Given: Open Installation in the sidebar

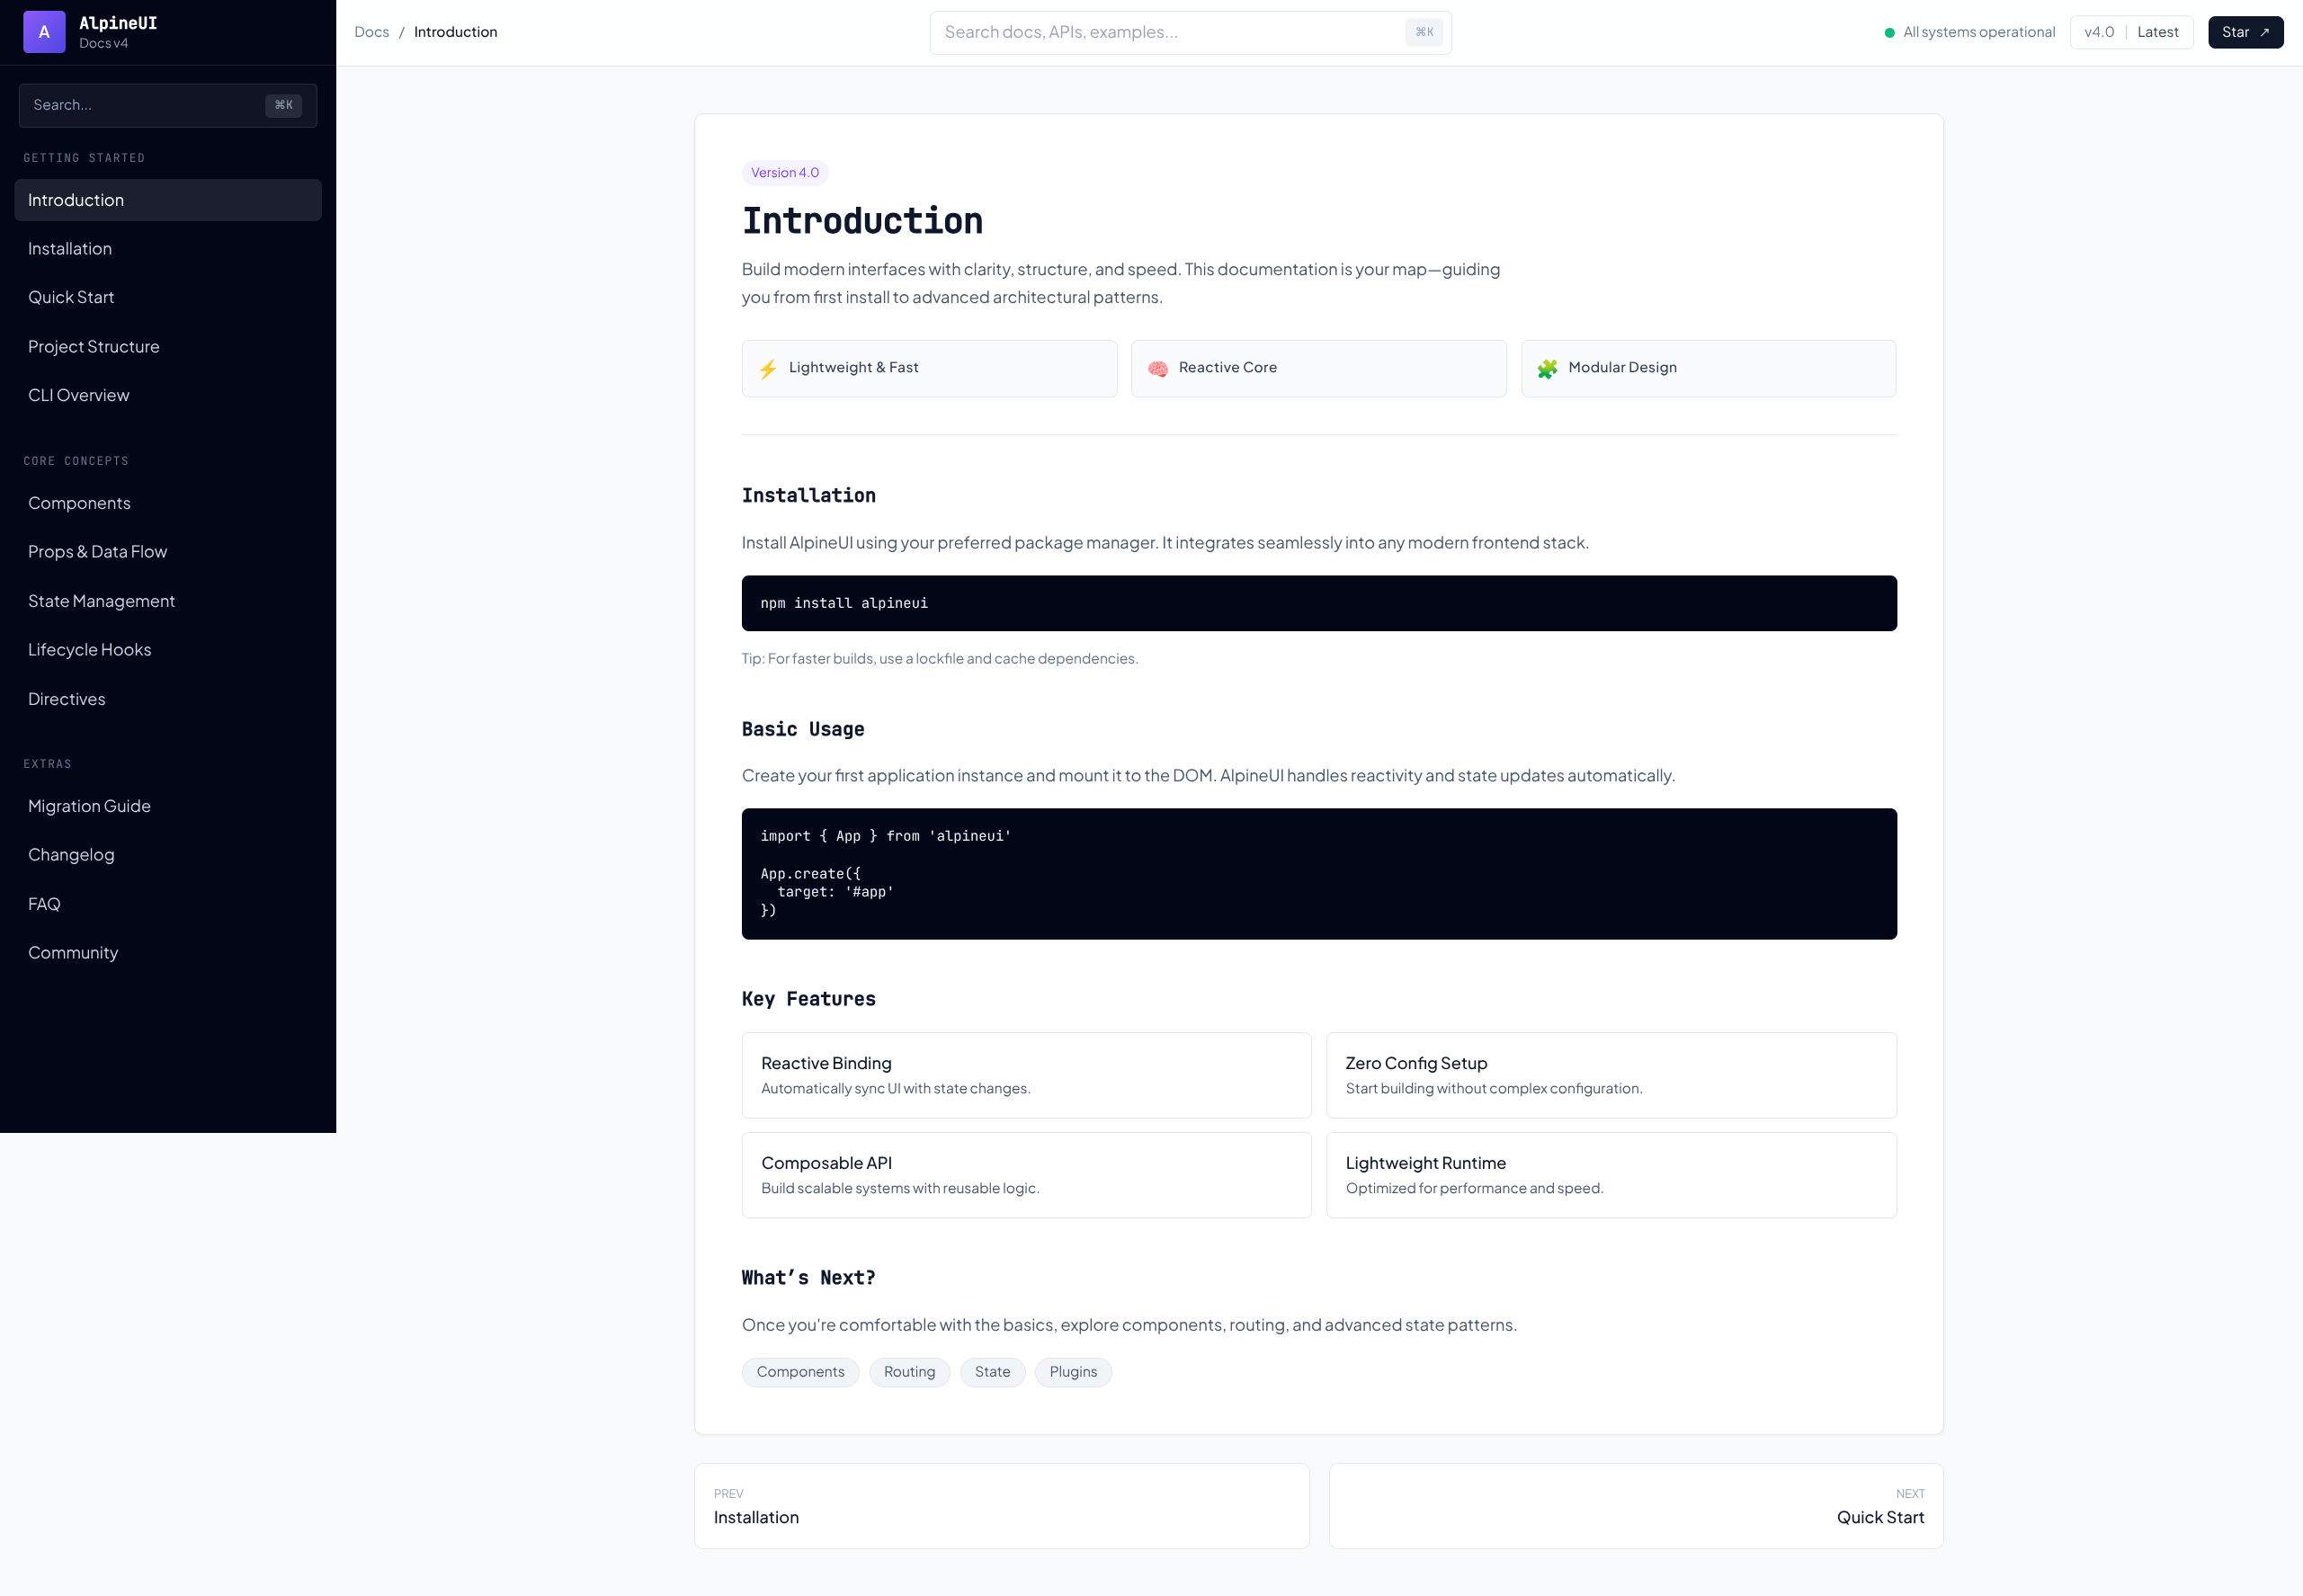Looking at the screenshot, I should (168, 249).
